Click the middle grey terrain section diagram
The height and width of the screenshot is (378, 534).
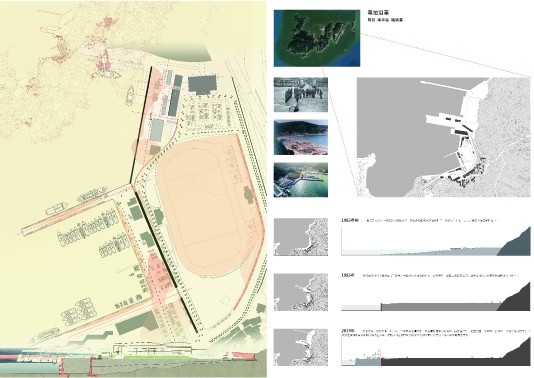click(x=436, y=296)
